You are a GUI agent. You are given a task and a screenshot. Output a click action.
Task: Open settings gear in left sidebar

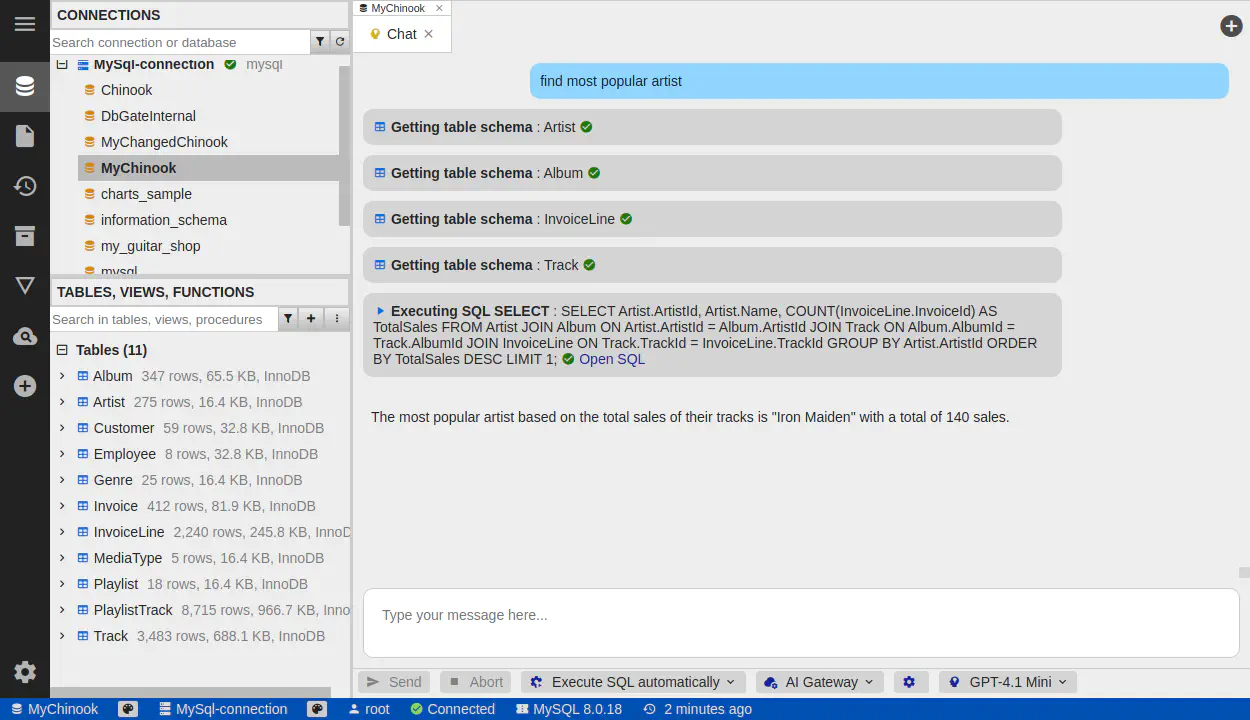point(25,672)
